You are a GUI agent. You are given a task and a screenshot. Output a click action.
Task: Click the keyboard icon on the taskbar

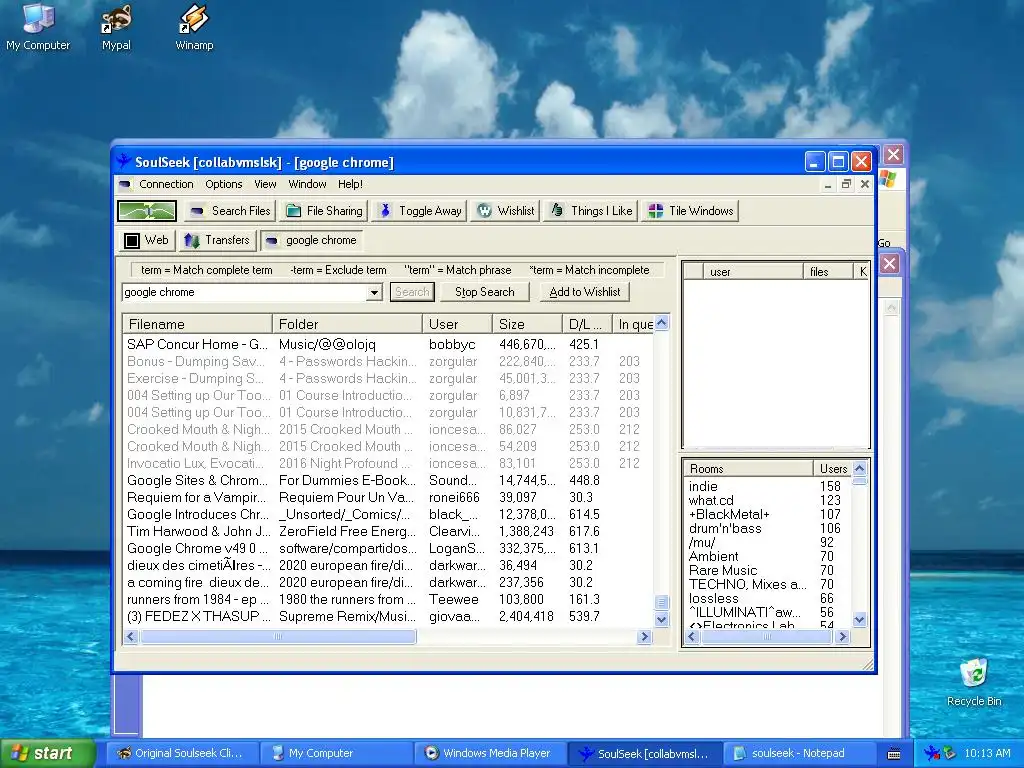pyautogui.click(x=894, y=754)
